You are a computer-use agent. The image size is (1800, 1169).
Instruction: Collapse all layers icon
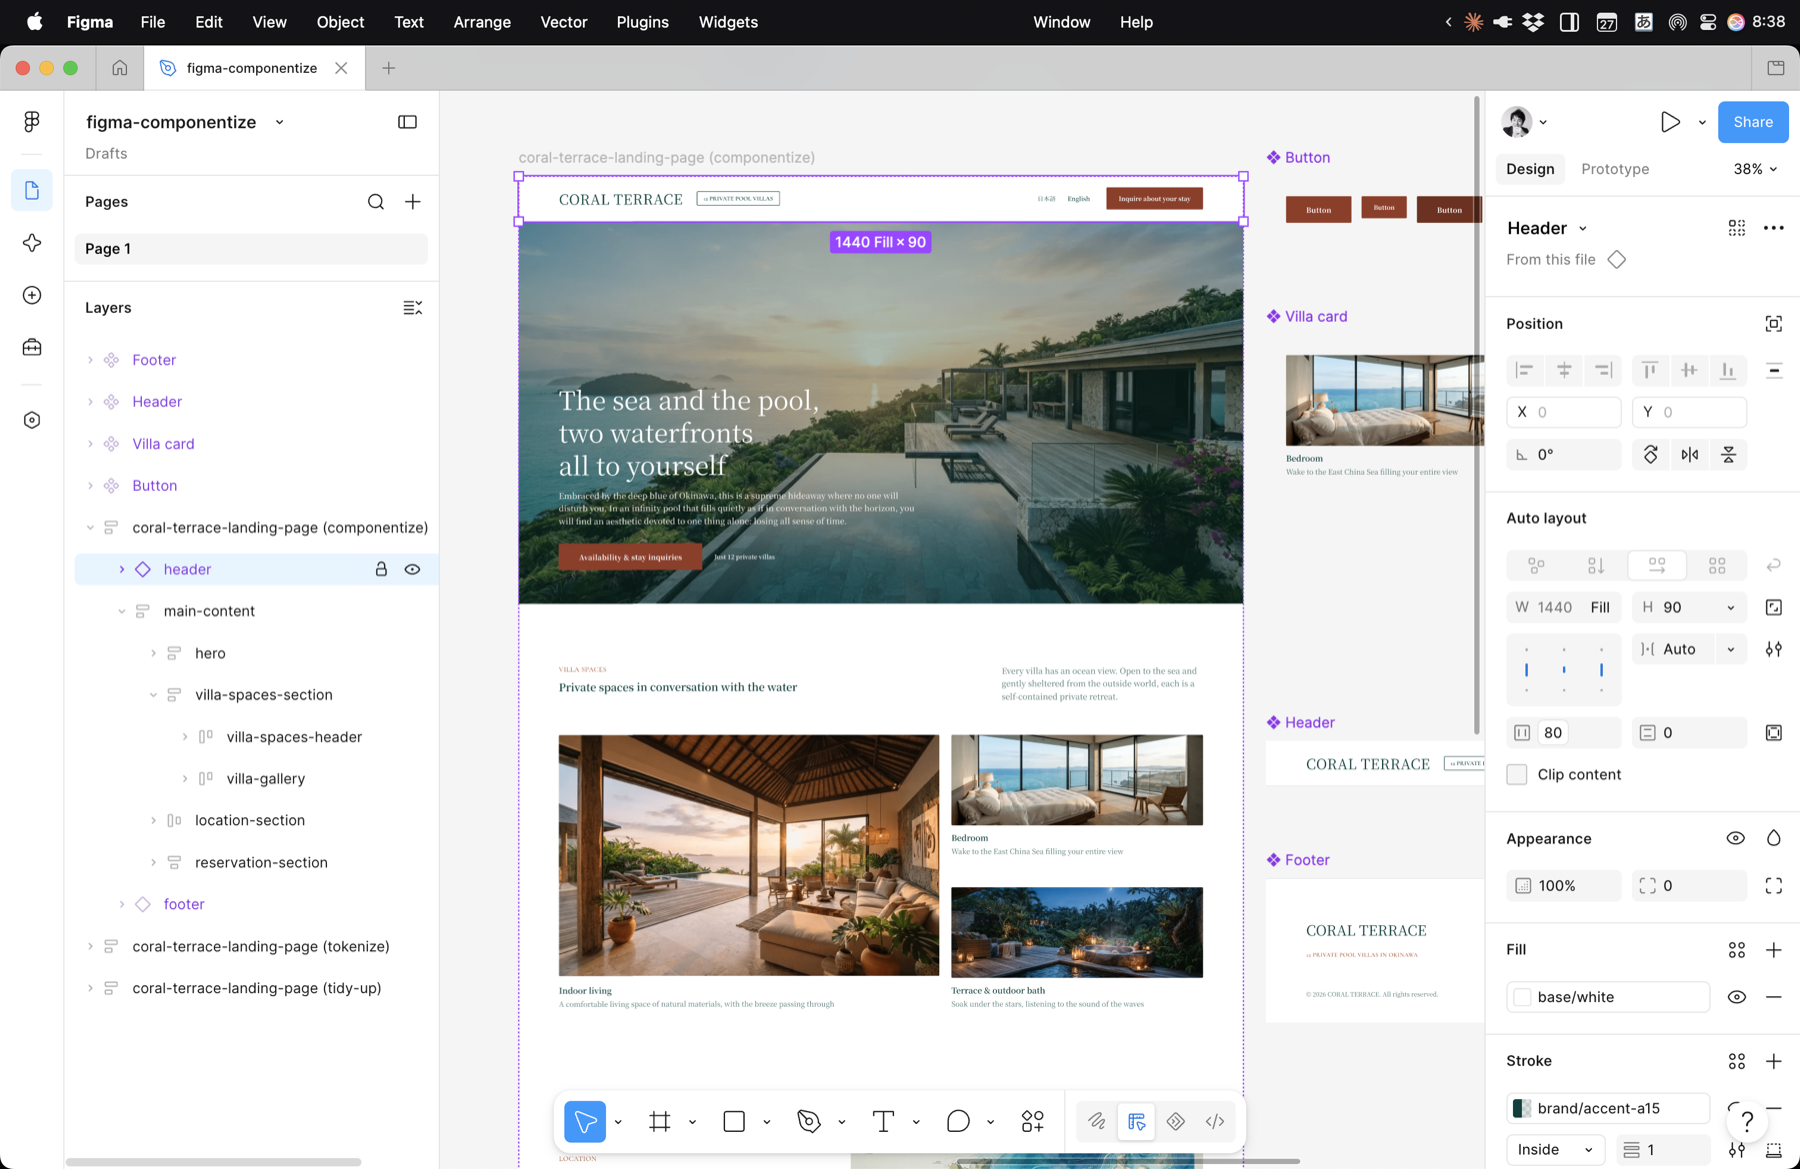point(412,308)
